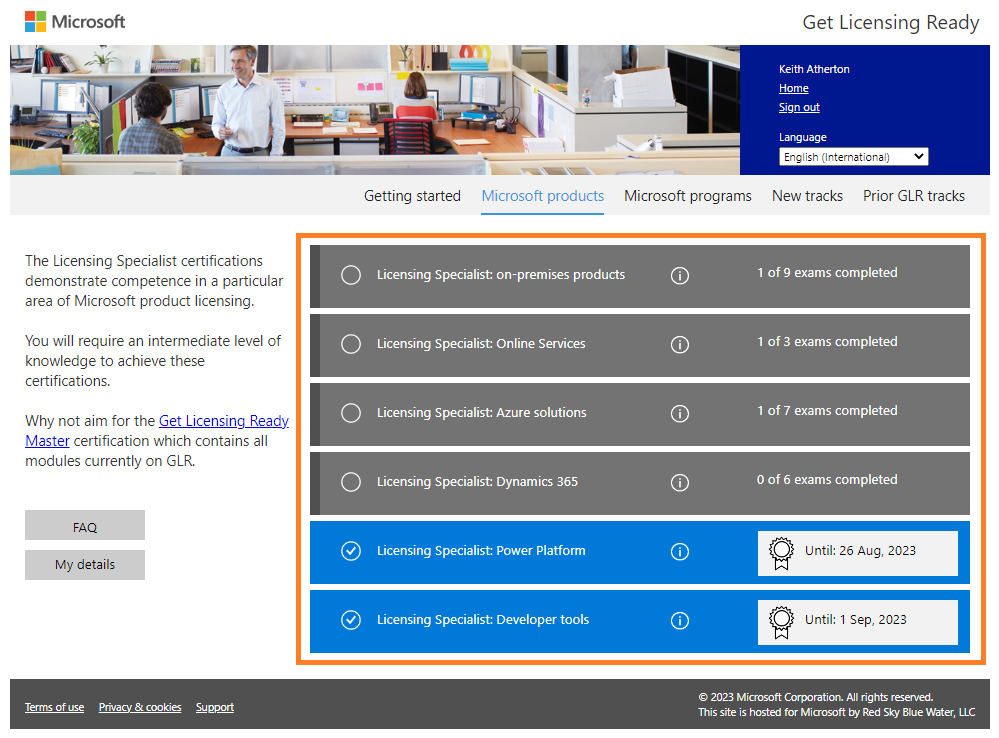The width and height of the screenshot is (999, 738).
Task: Click info icon beside Dynamics 365
Action: pyautogui.click(x=680, y=482)
